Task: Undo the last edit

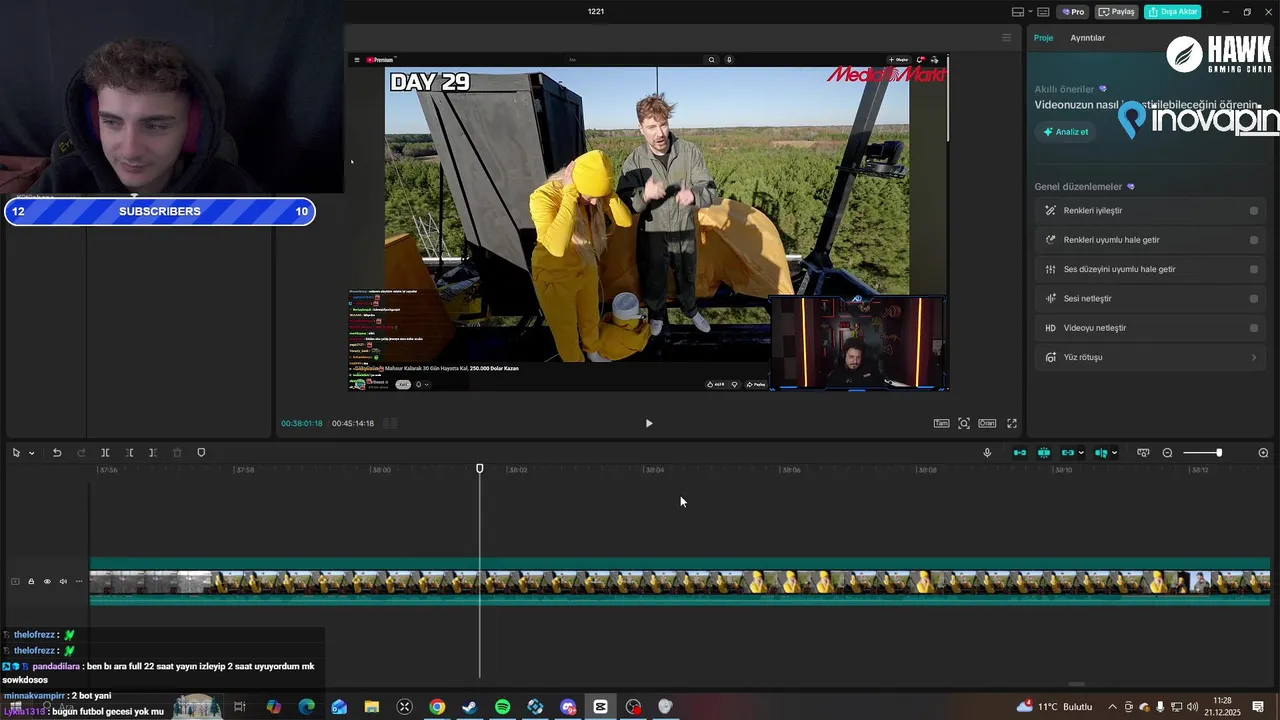Action: click(x=57, y=453)
